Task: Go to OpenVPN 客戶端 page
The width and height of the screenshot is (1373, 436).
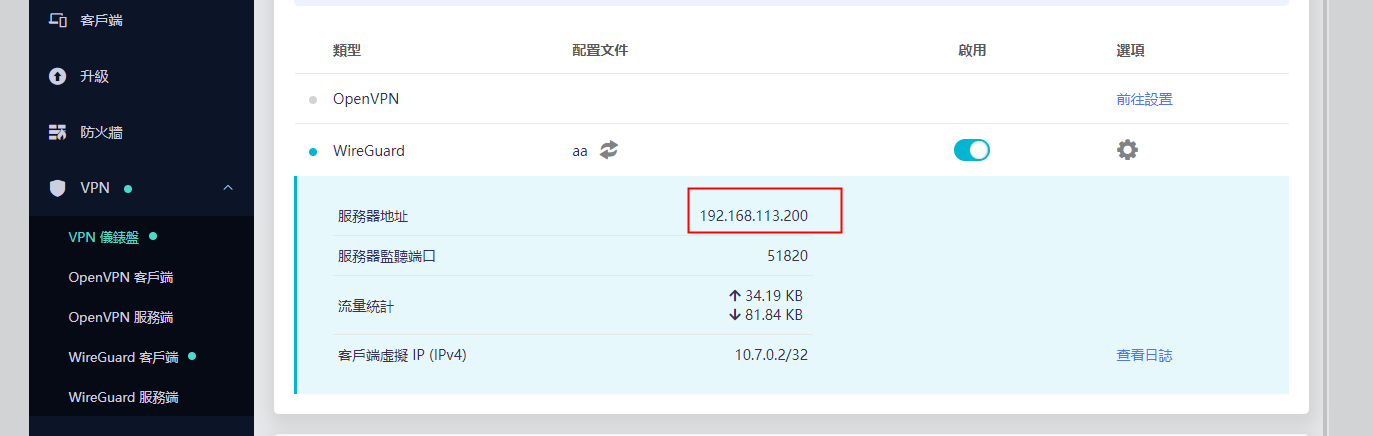Action: tap(121, 277)
